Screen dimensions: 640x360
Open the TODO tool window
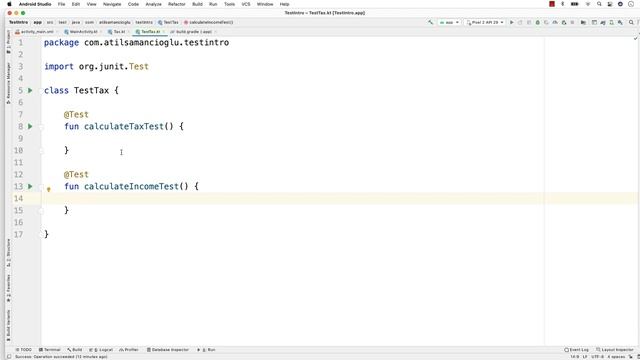click(24, 350)
